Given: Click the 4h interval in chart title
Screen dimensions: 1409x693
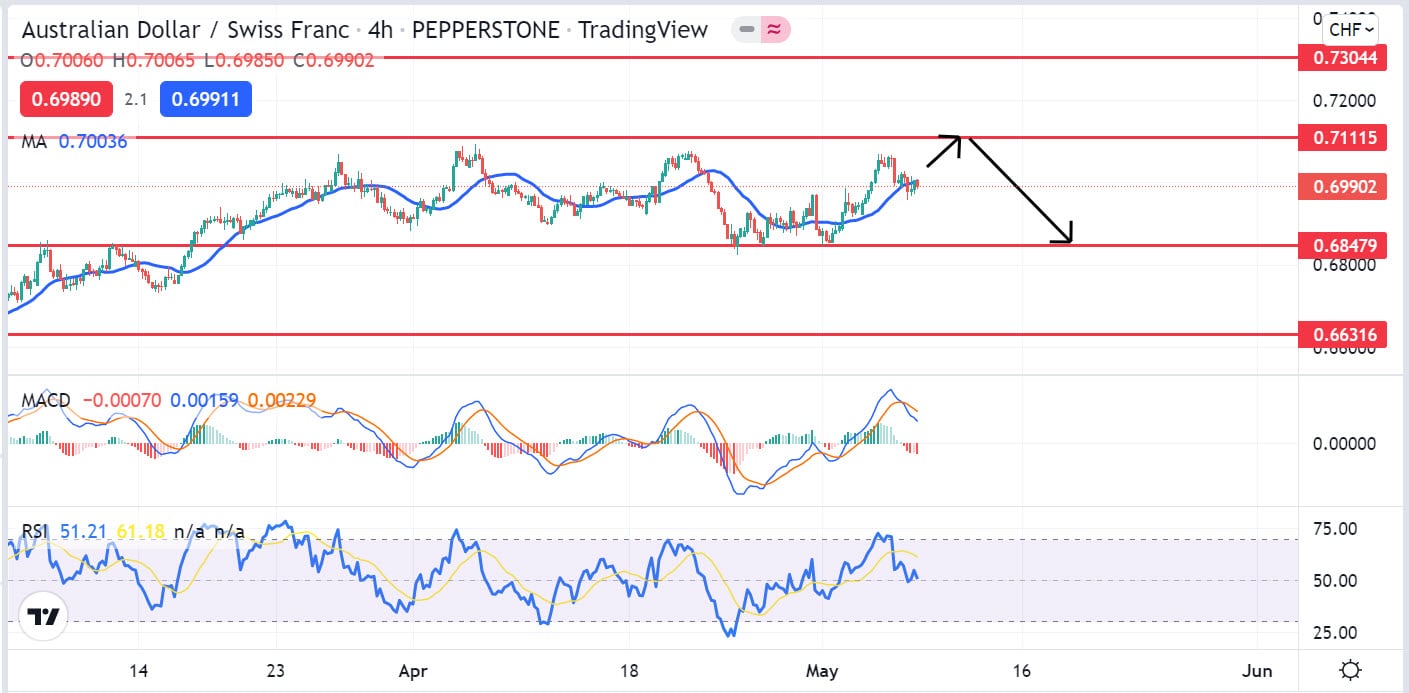Looking at the screenshot, I should (380, 30).
